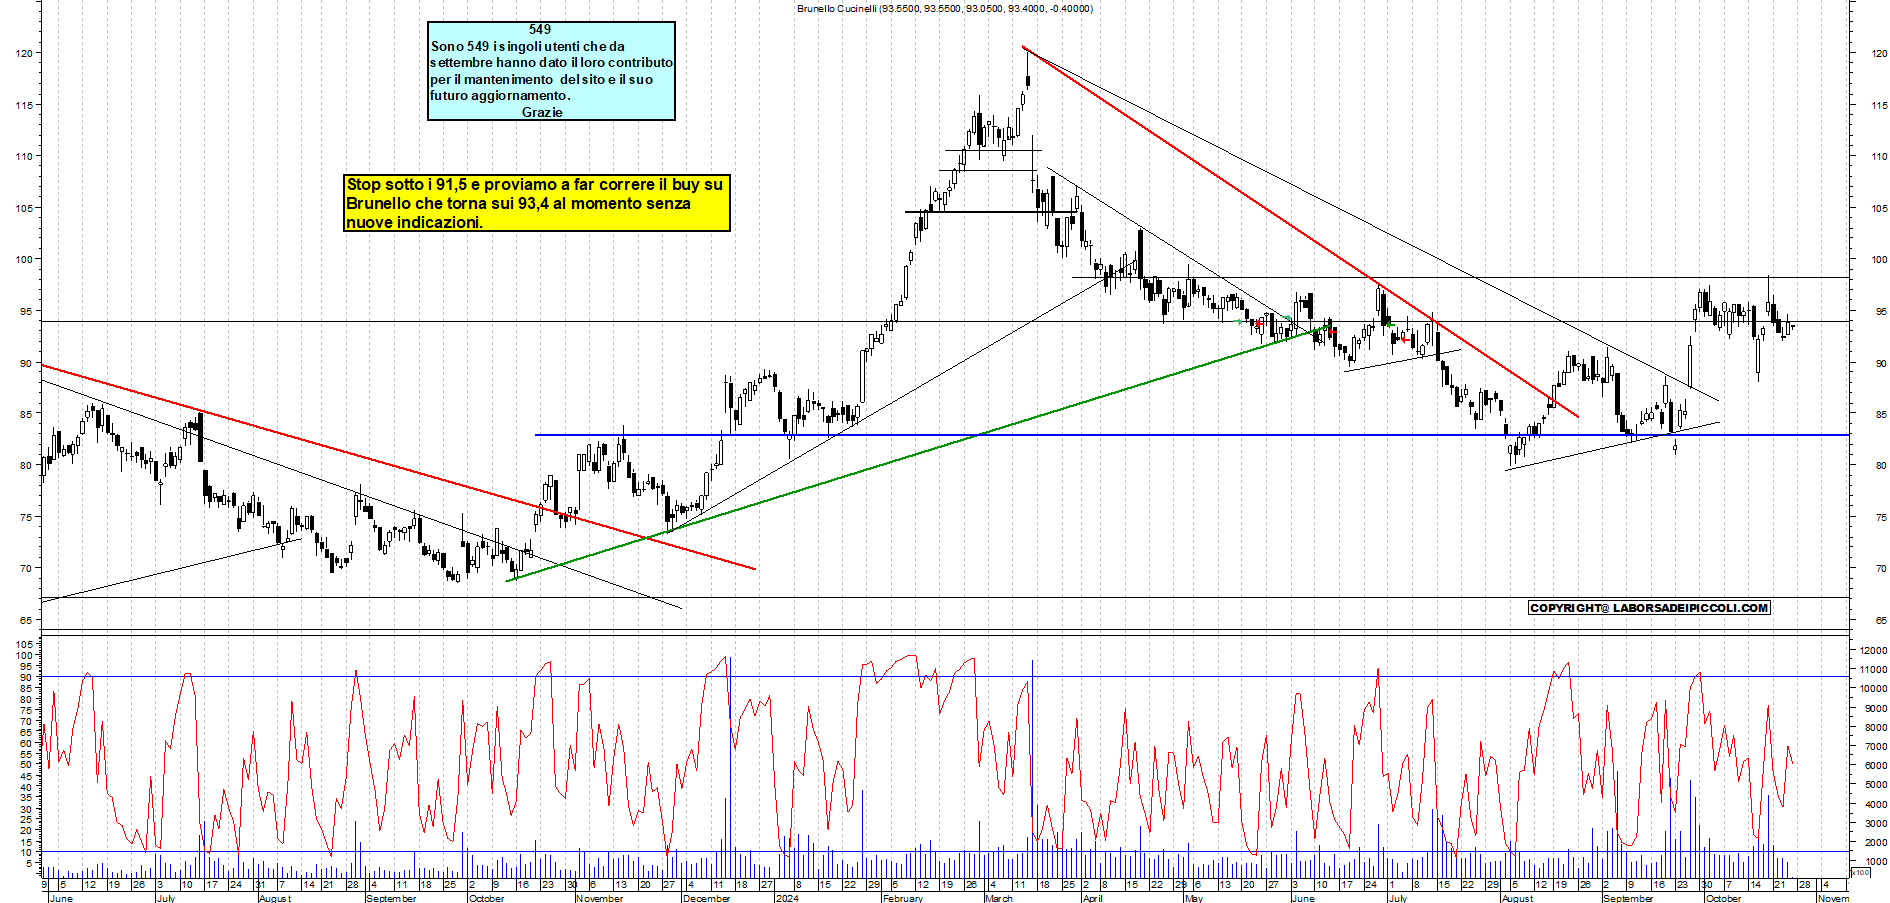The width and height of the screenshot is (1890, 903).
Task: Click the February label on the time axis
Action: coord(903,898)
